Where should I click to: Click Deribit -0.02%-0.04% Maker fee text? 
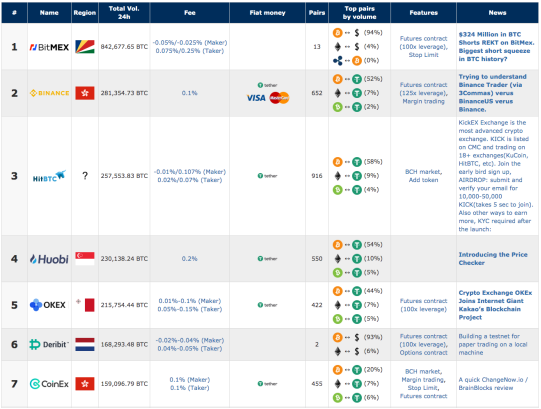click(x=190, y=340)
